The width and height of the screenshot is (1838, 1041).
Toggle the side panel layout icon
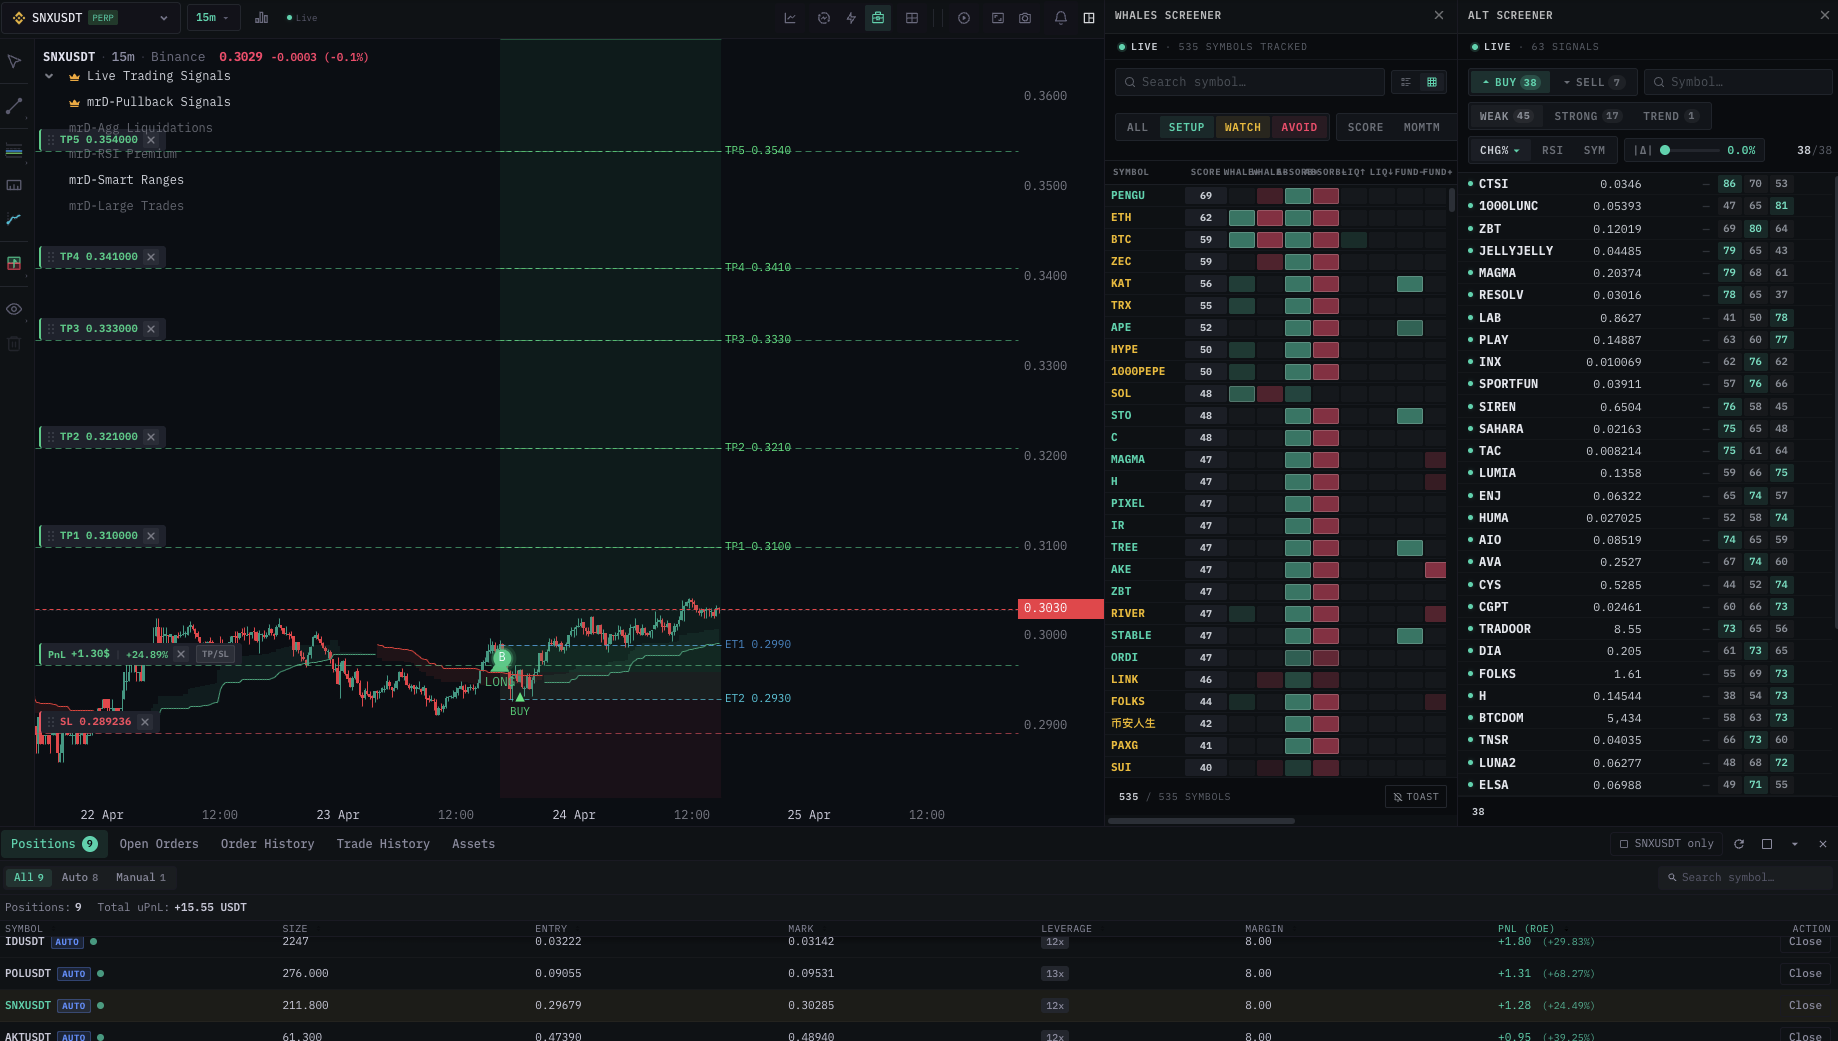point(1089,18)
